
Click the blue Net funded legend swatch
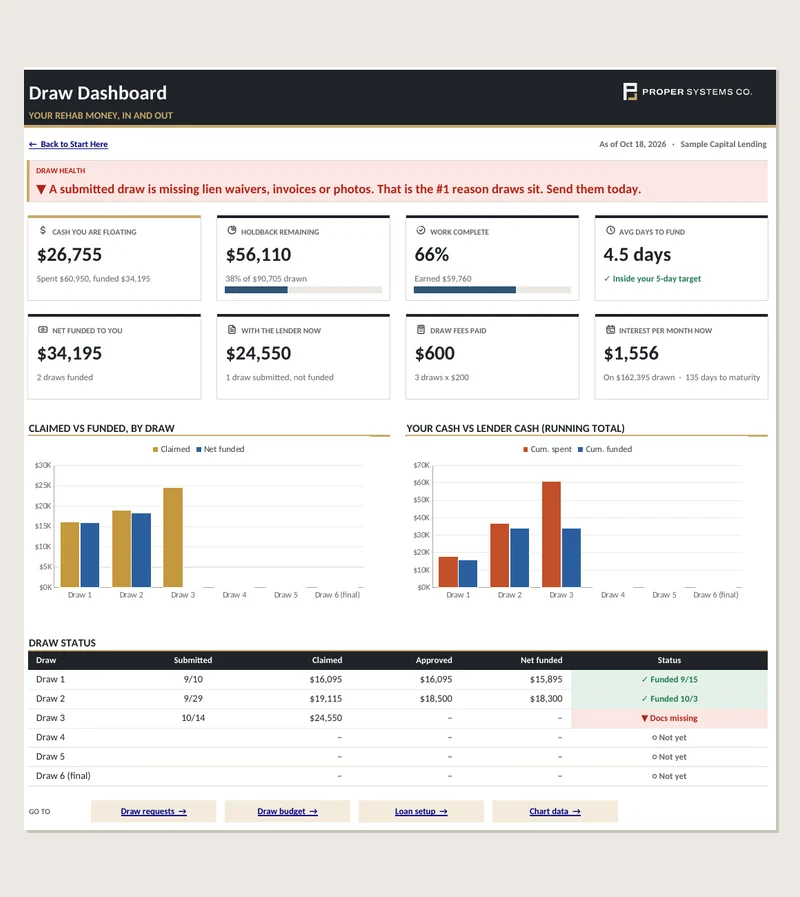199,450
